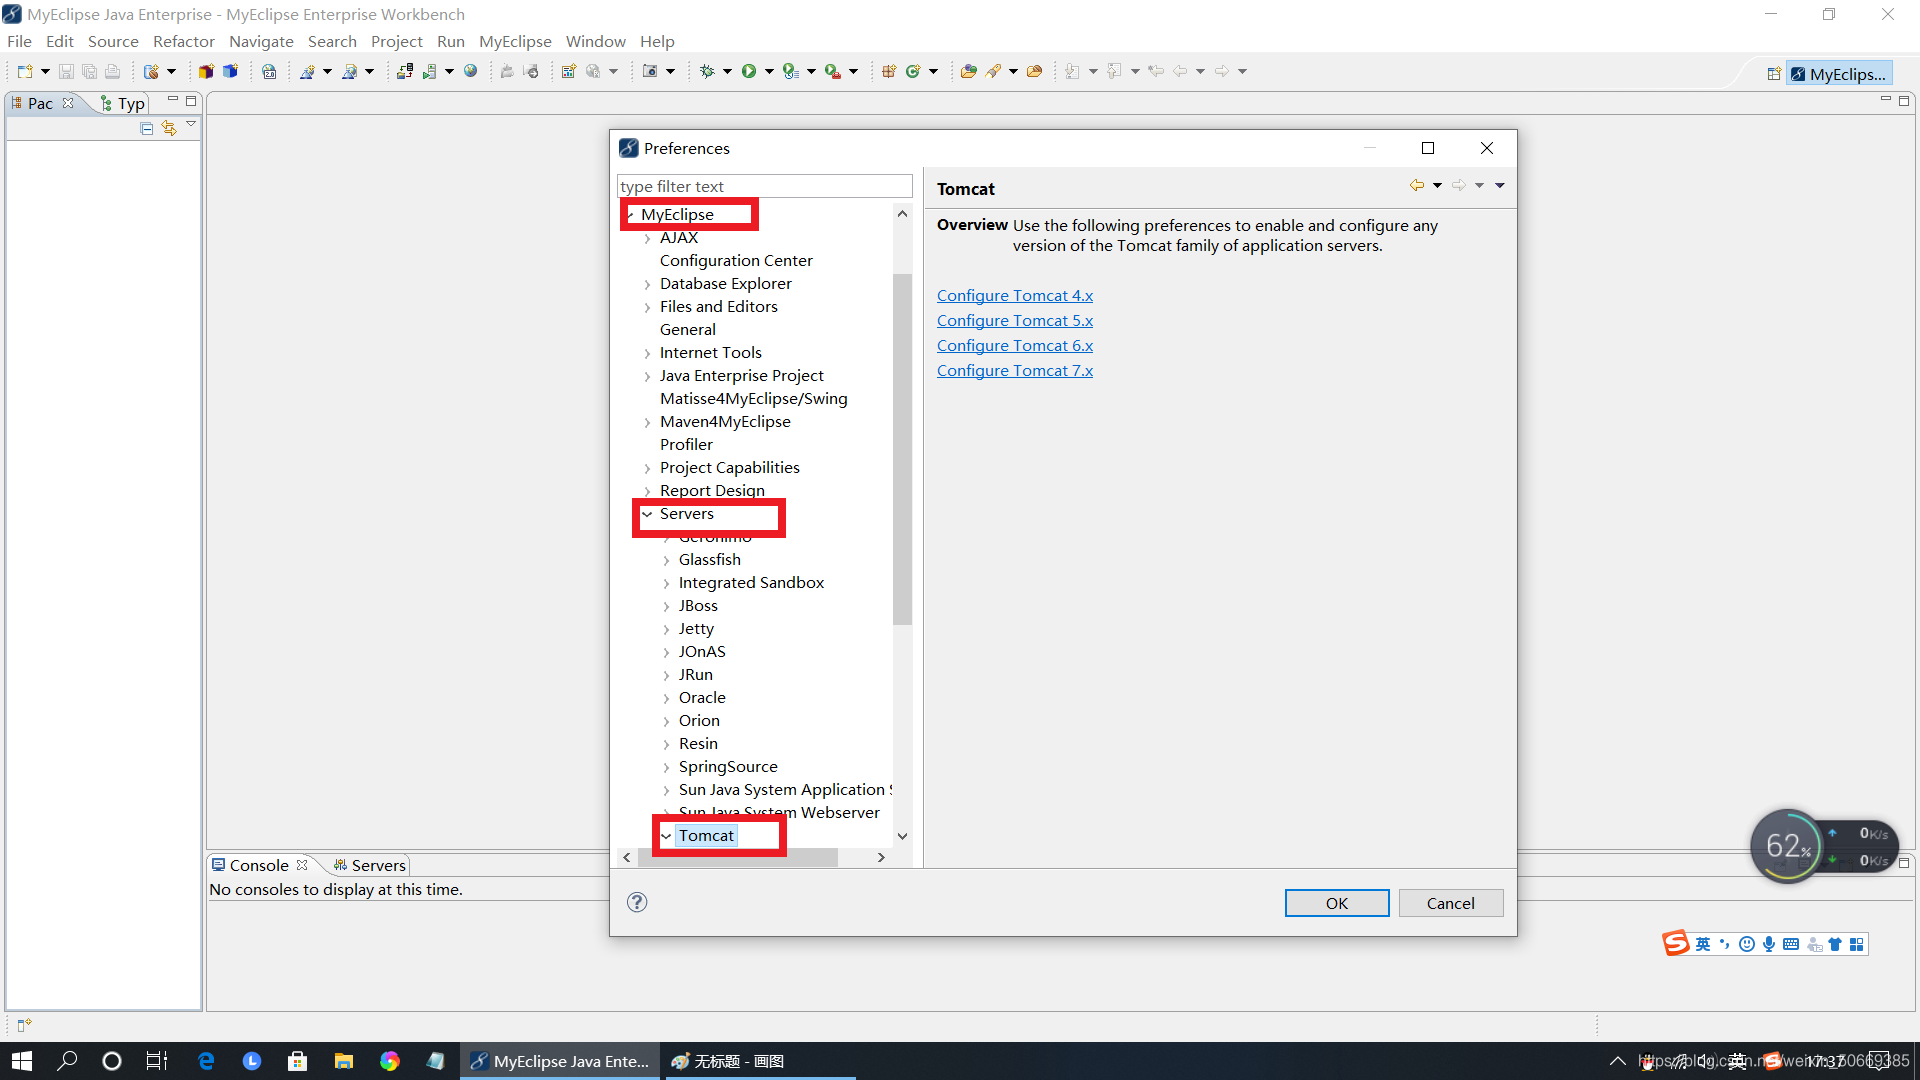Click the Configure Tomcat 7.x link
The height and width of the screenshot is (1080, 1920).
tap(1015, 370)
